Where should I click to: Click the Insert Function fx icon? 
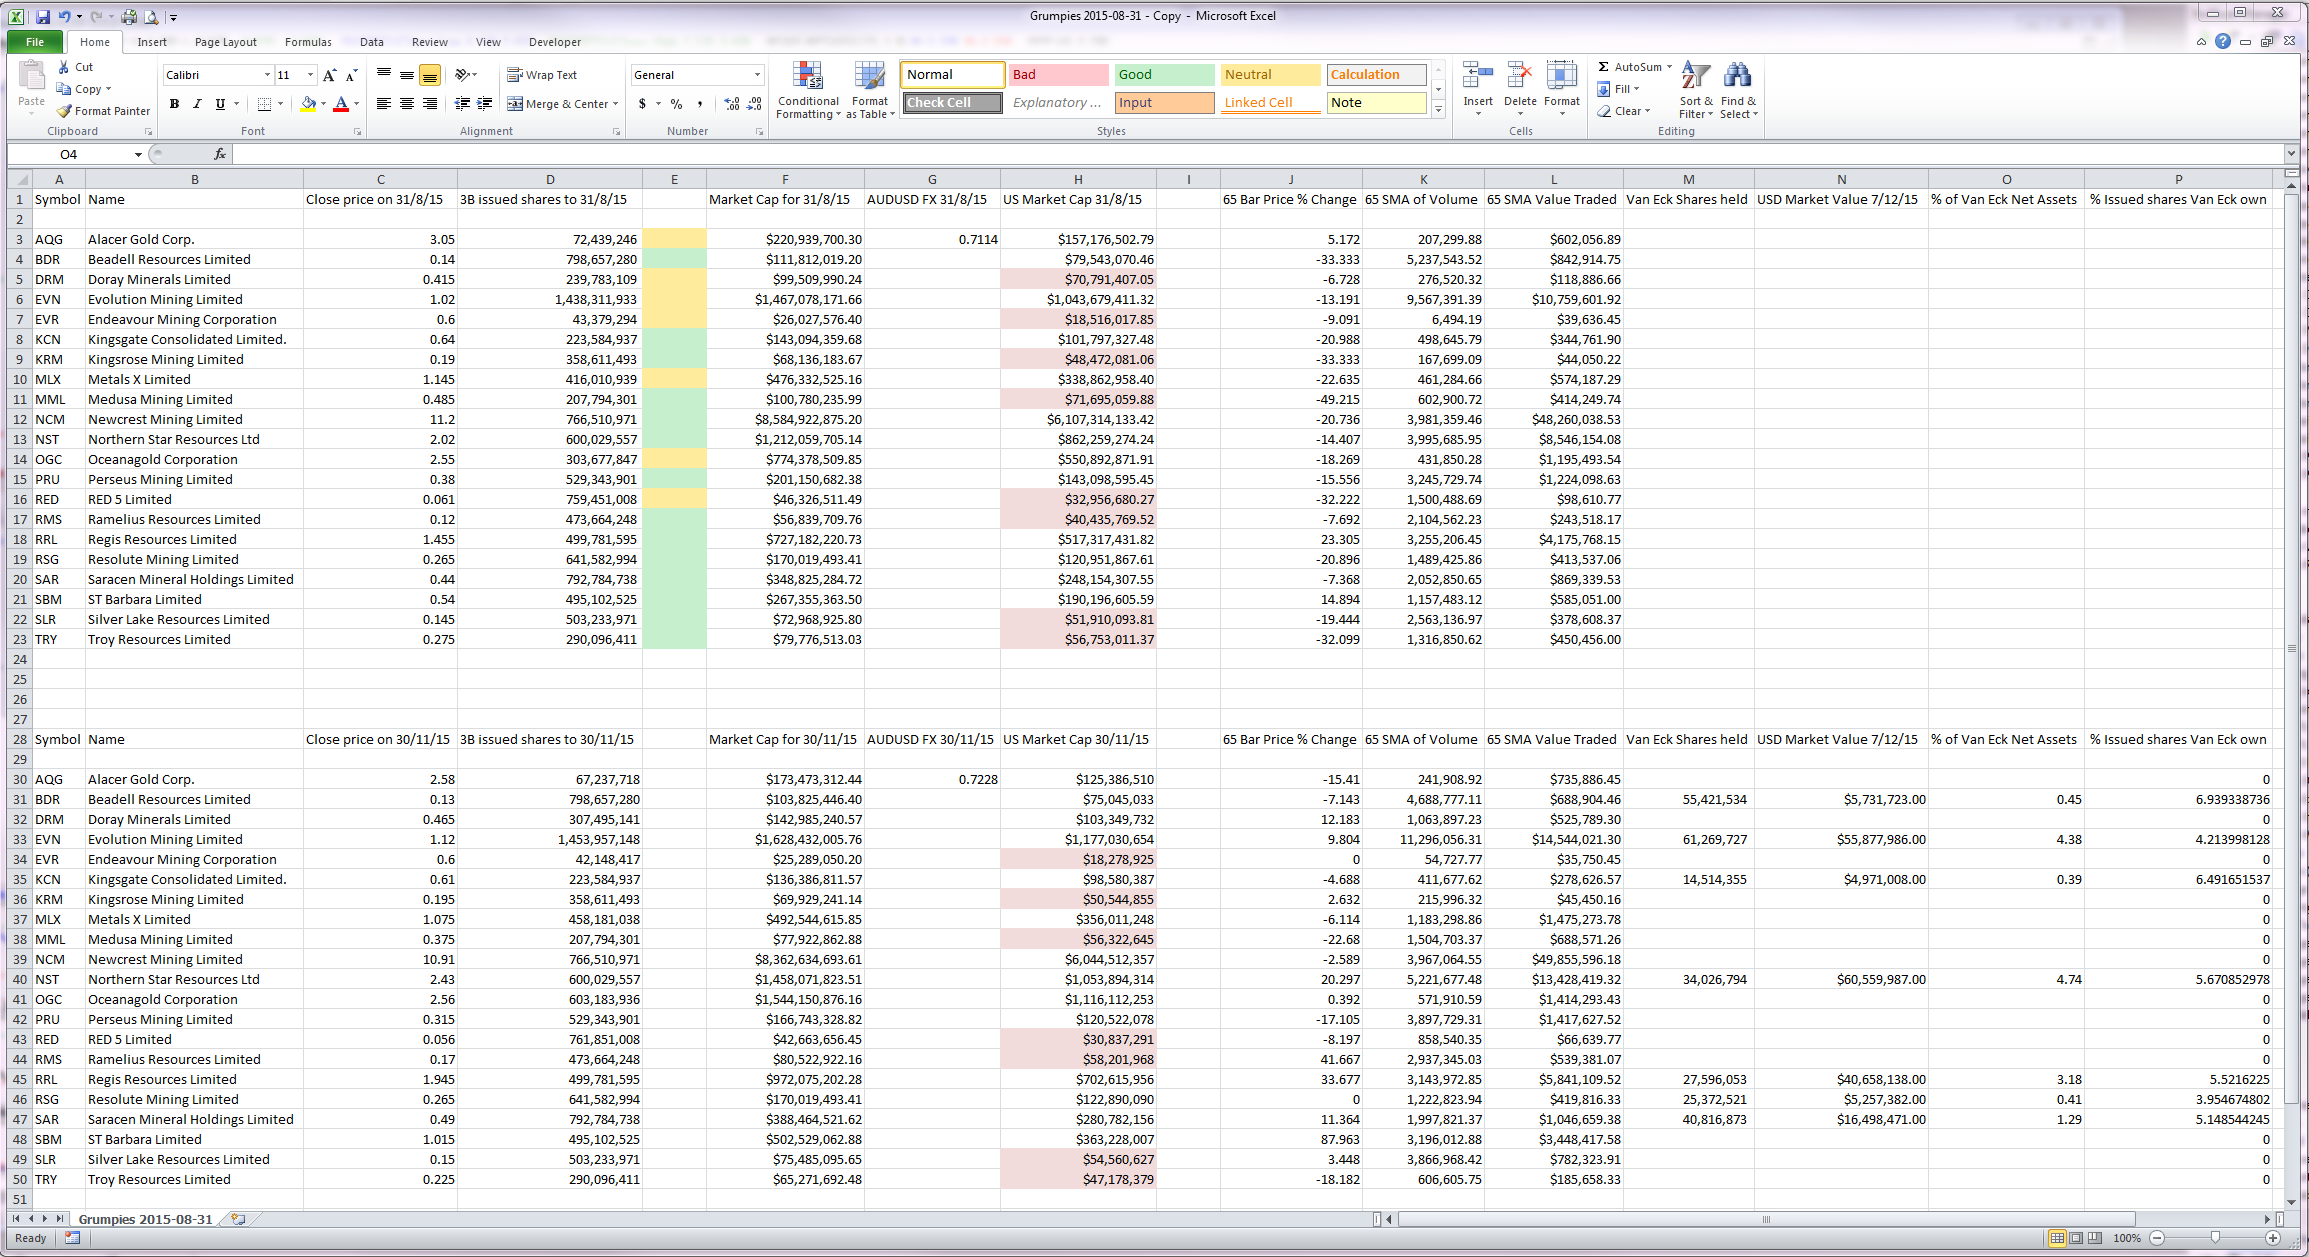pyautogui.click(x=220, y=154)
